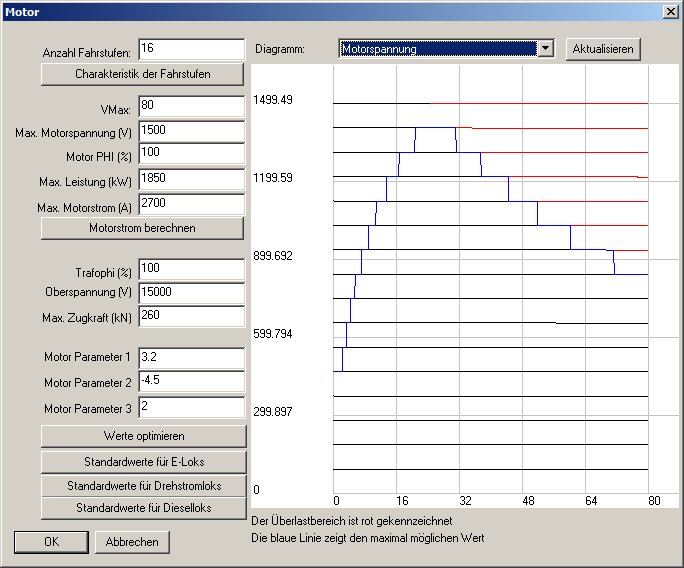Click the Anzahl Fahrstufen label
684x568 pixels.
click(x=86, y=53)
